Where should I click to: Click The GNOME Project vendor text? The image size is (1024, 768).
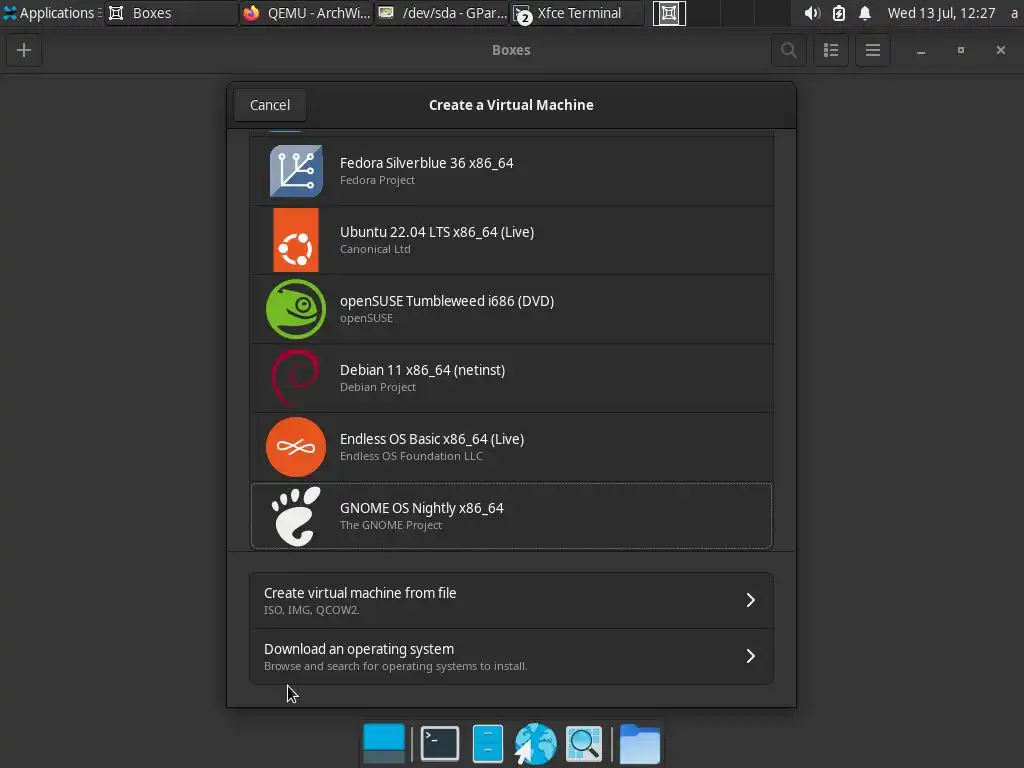[391, 525]
